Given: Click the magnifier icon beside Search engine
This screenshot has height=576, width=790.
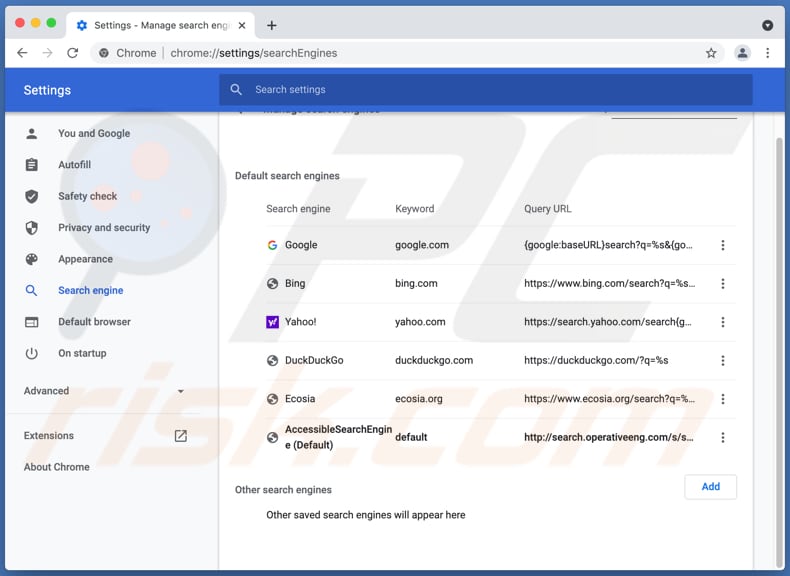Looking at the screenshot, I should (x=31, y=290).
